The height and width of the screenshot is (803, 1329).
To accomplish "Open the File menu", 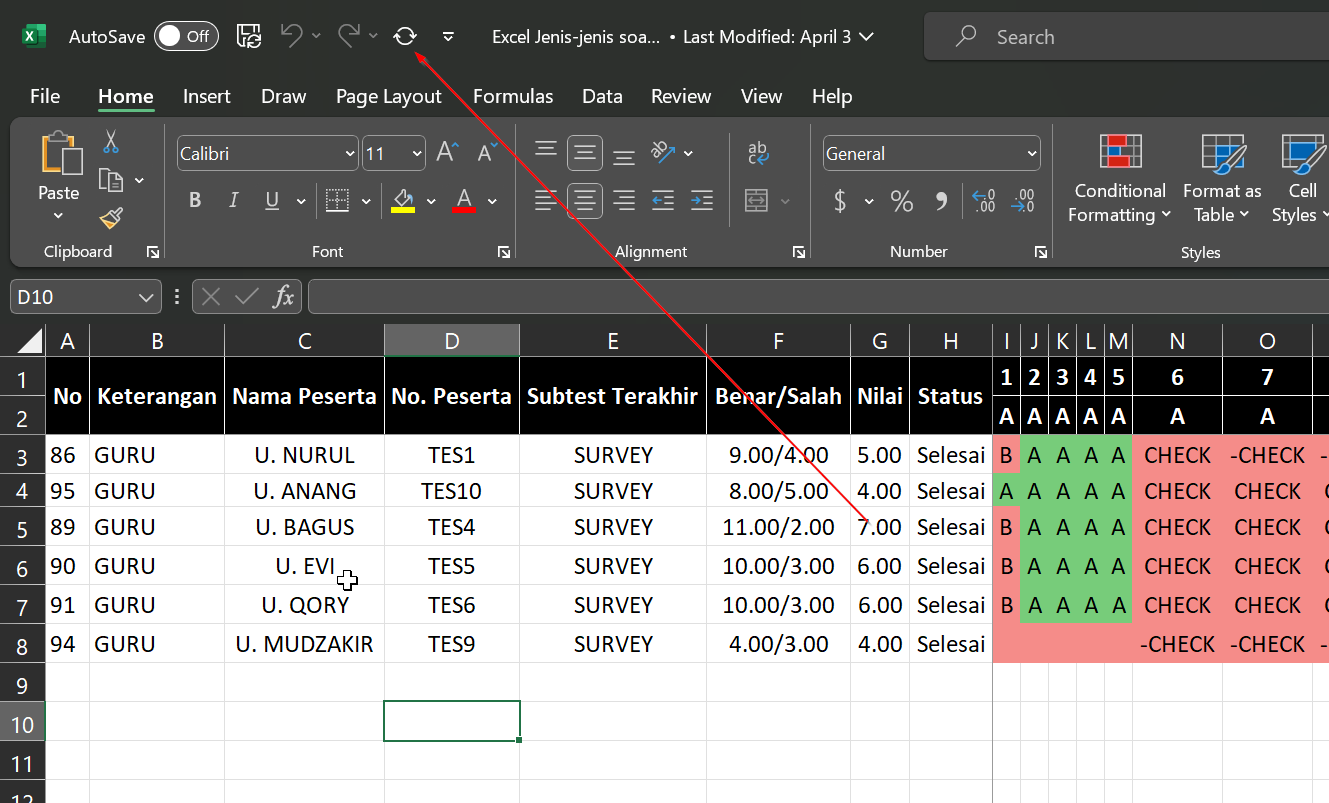I will click(x=45, y=96).
